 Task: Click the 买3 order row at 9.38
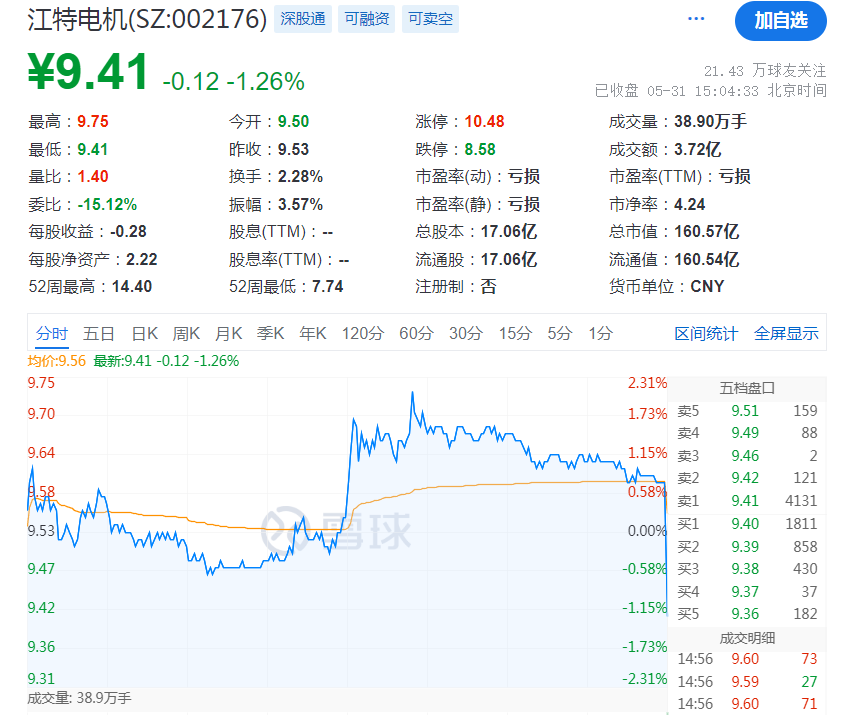[747, 569]
